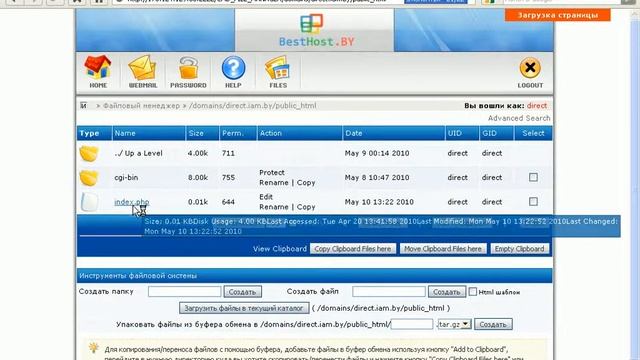640x360 pixels.
Task: Go Up a Level in the directory
Action: 138,153
